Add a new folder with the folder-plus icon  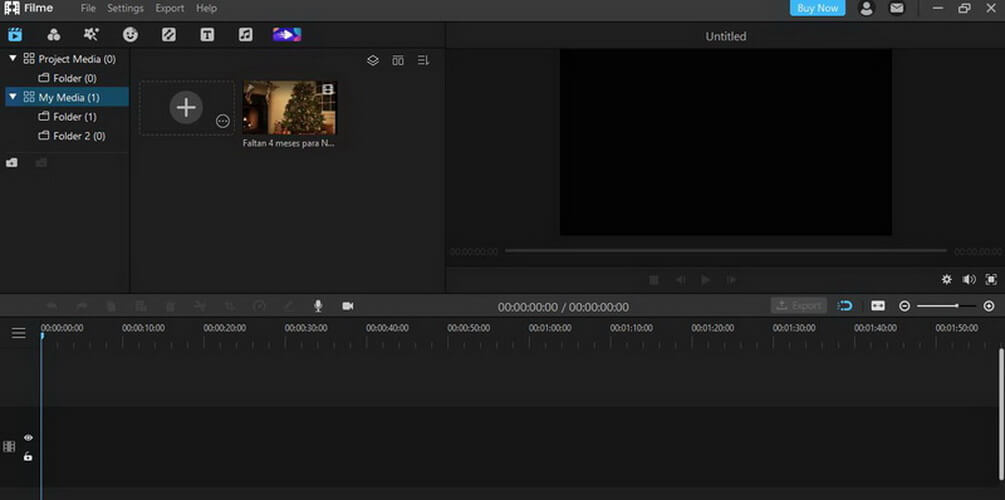(x=12, y=163)
